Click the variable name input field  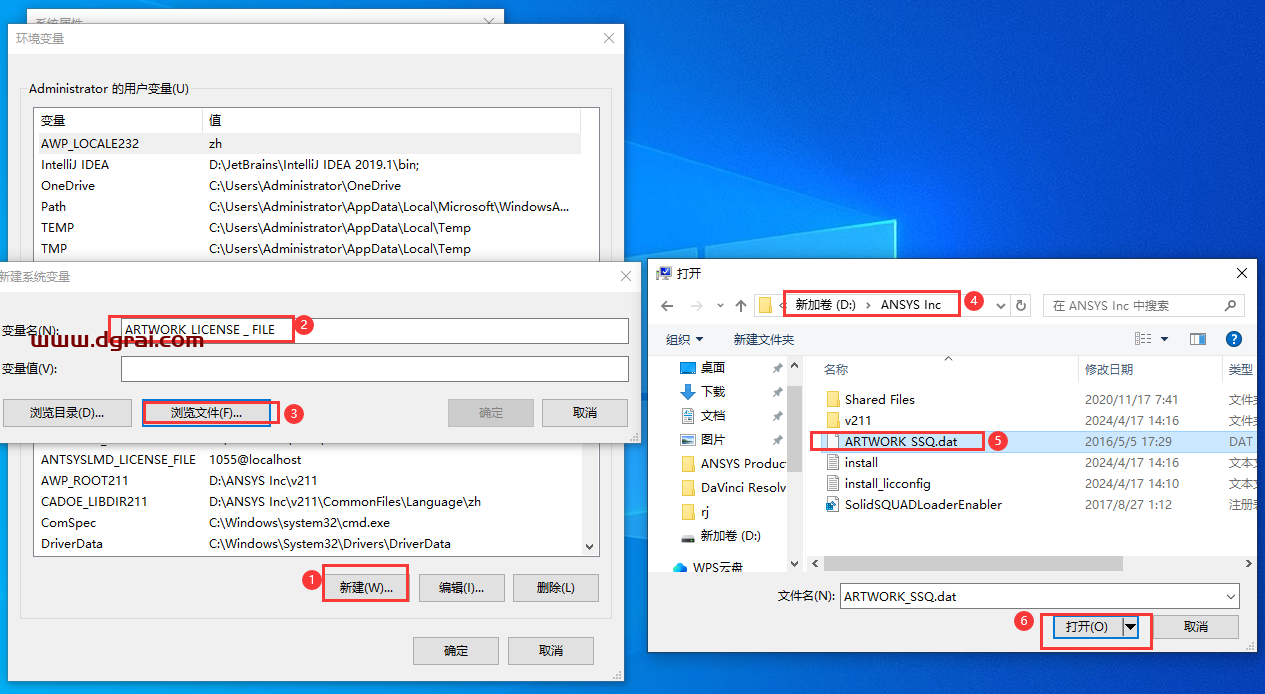[375, 330]
